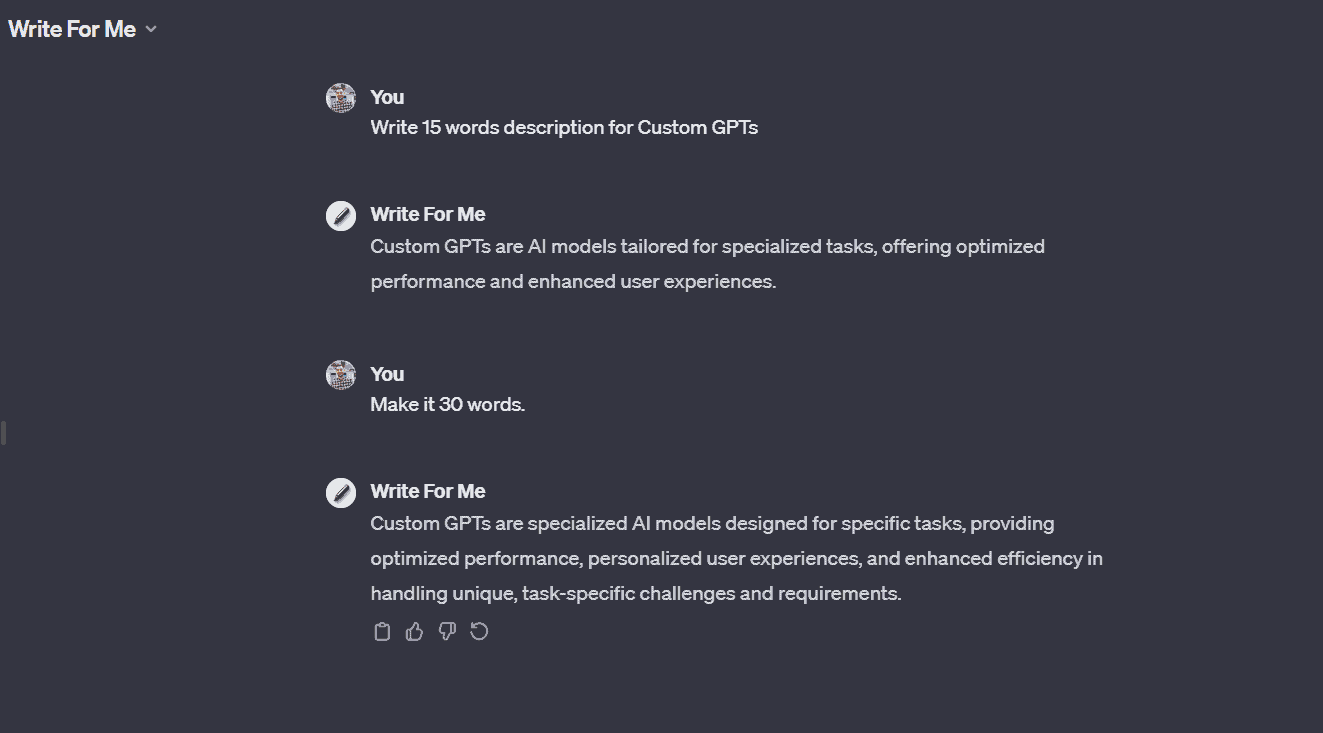Click the 30-word Custom GPTs response paragraph
Viewport: 1323px width, 733px height.
click(736, 558)
